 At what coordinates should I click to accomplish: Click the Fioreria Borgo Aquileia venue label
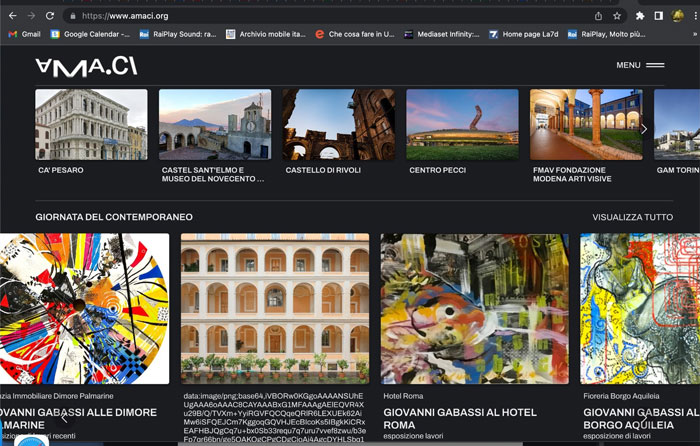[621, 396]
